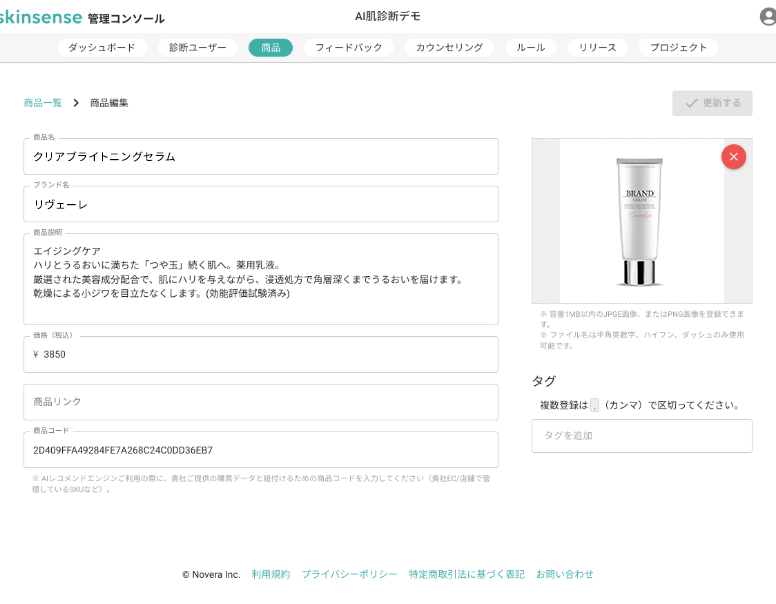Image resolution: width=776 pixels, height=604 pixels.
Task: Edit the 商品コード field
Action: 261,450
